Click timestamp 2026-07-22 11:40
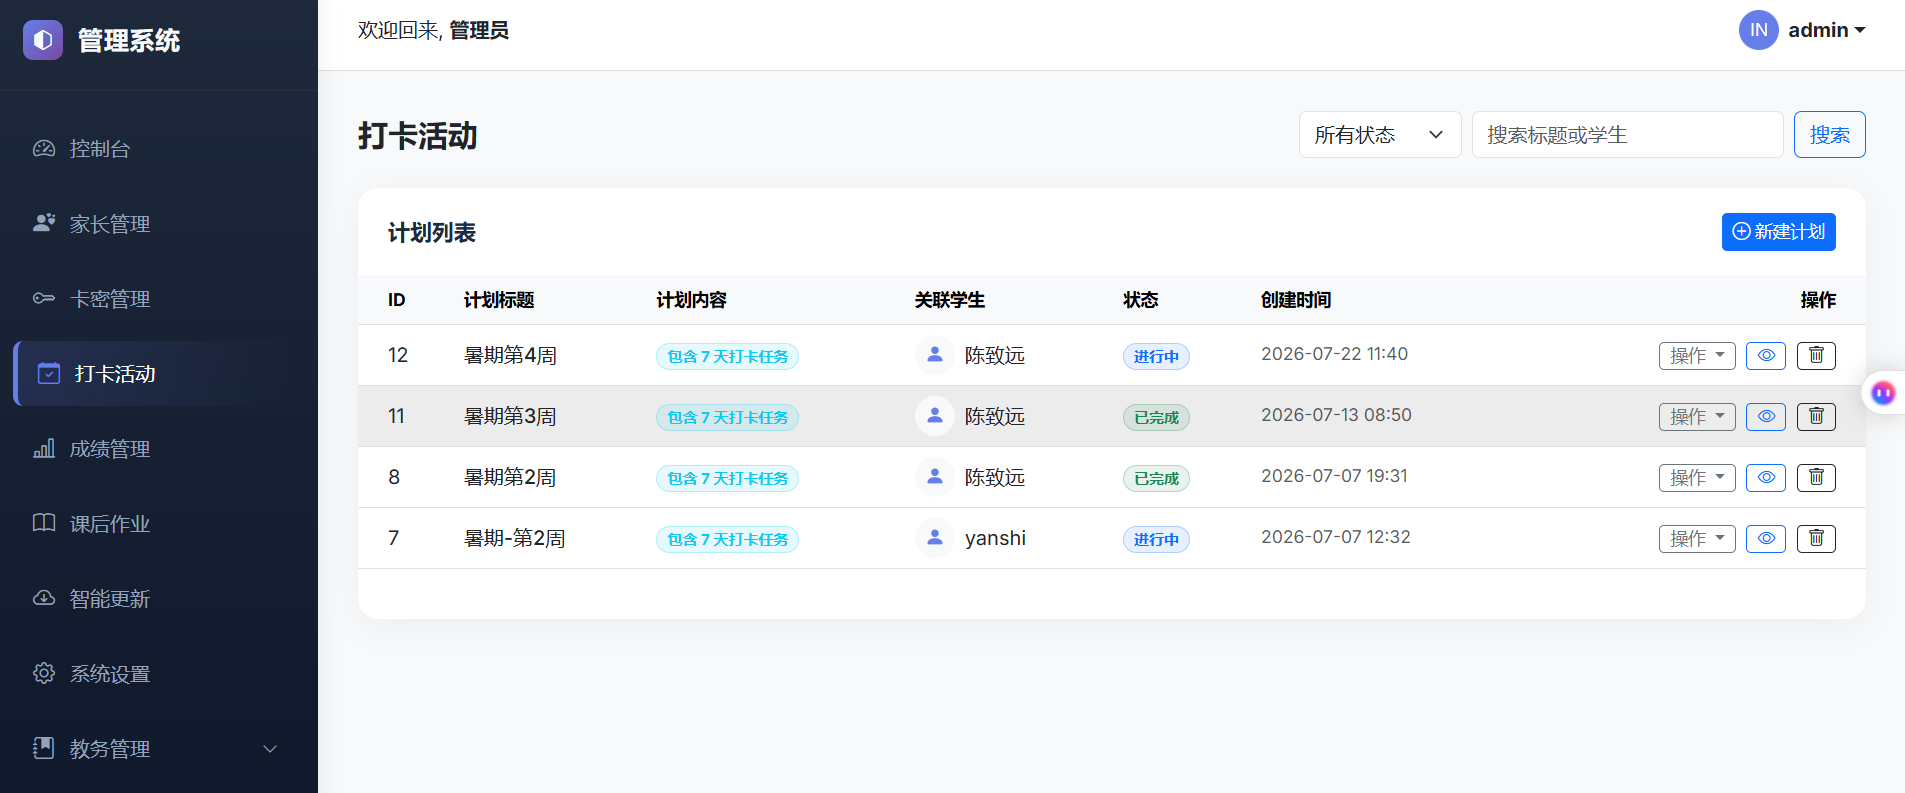 coord(1334,354)
